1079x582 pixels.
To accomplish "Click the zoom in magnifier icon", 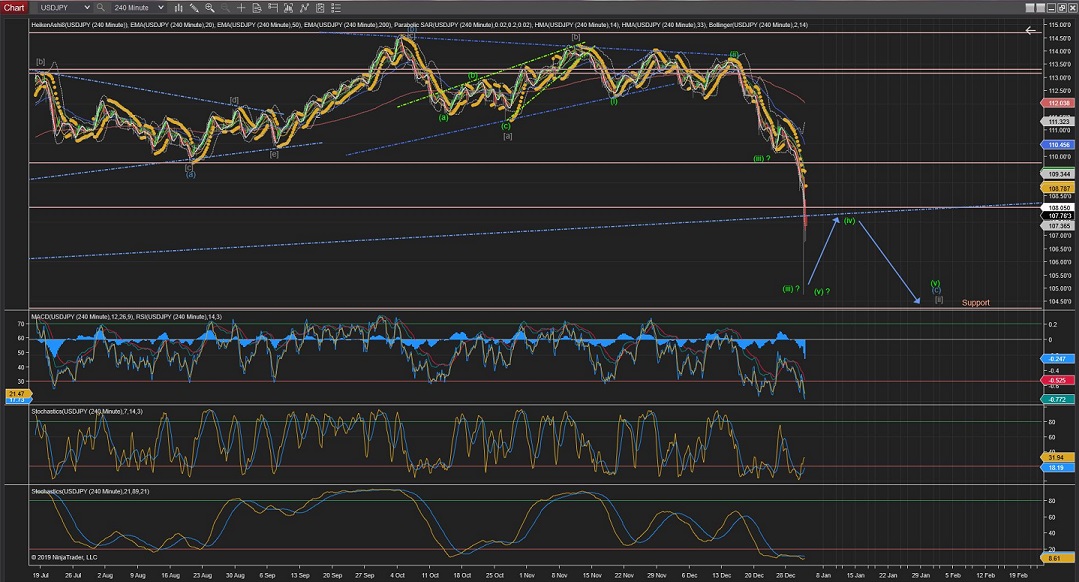I will point(210,8).
